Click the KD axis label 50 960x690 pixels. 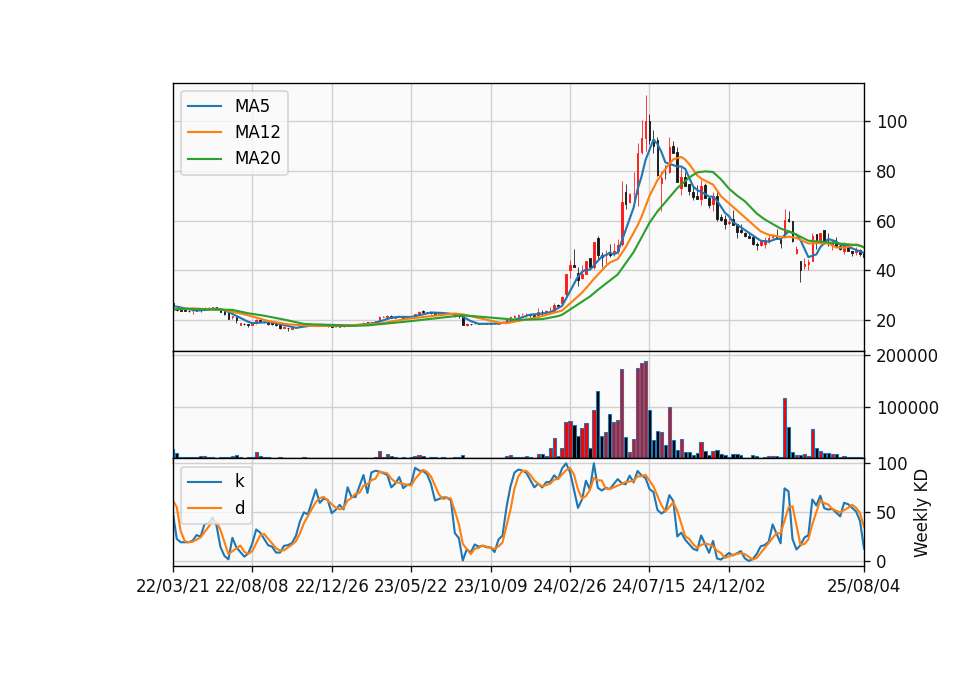point(887,512)
